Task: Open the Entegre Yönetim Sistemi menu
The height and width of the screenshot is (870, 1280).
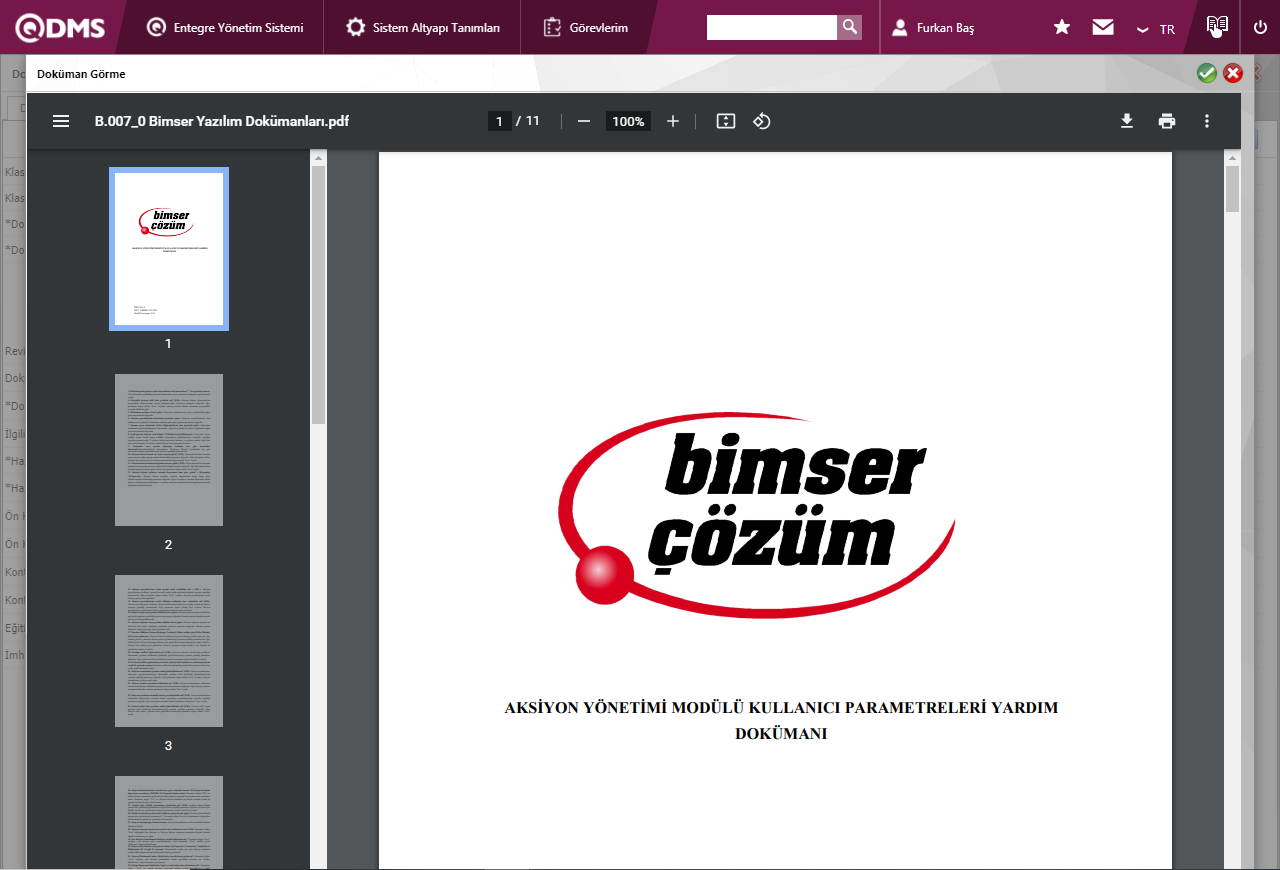Action: (225, 28)
